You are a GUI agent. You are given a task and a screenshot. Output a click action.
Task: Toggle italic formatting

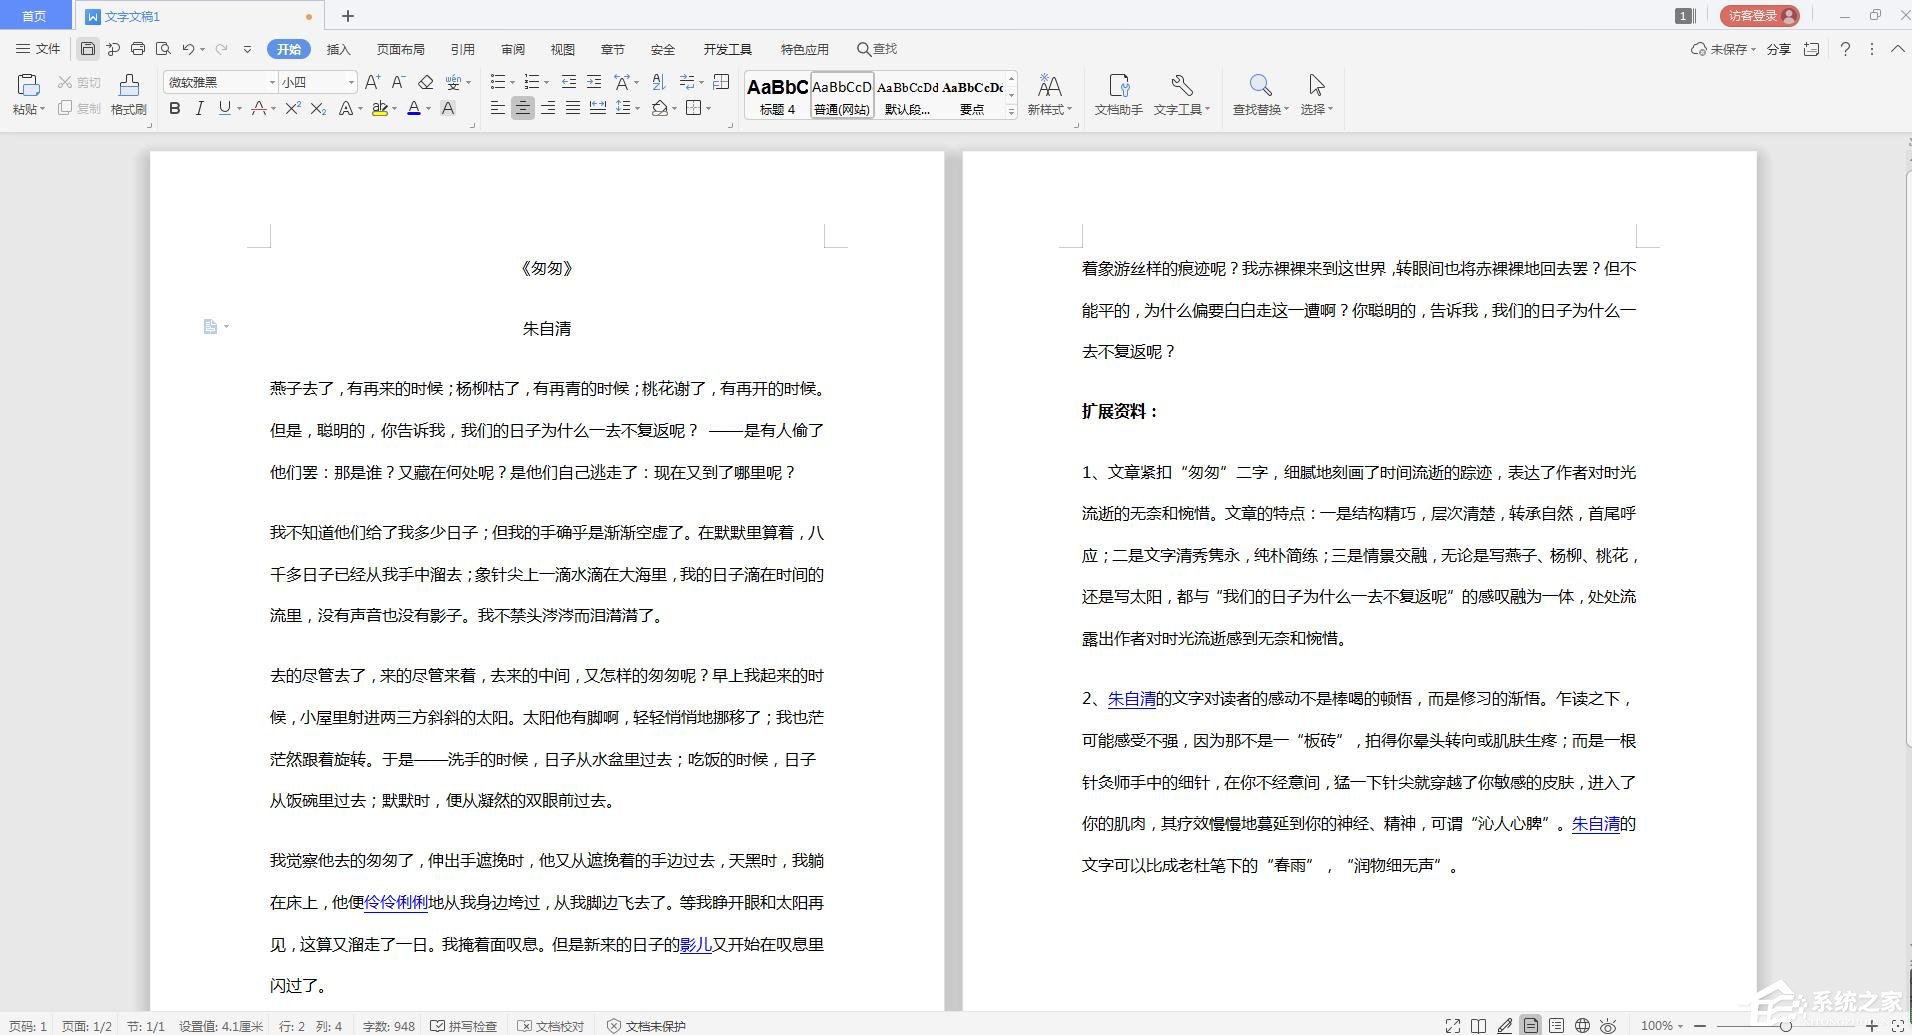pyautogui.click(x=199, y=109)
